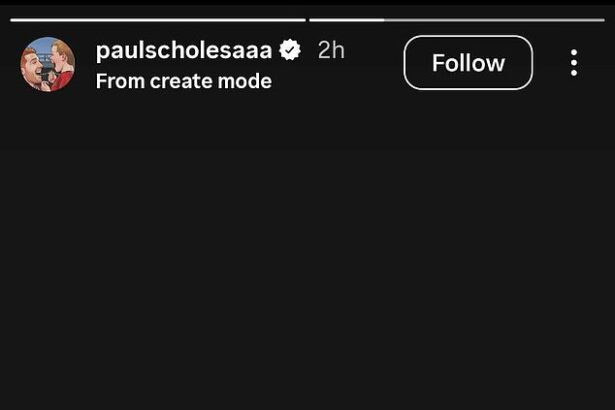Expand story options via vertical ellipsis

tap(573, 63)
